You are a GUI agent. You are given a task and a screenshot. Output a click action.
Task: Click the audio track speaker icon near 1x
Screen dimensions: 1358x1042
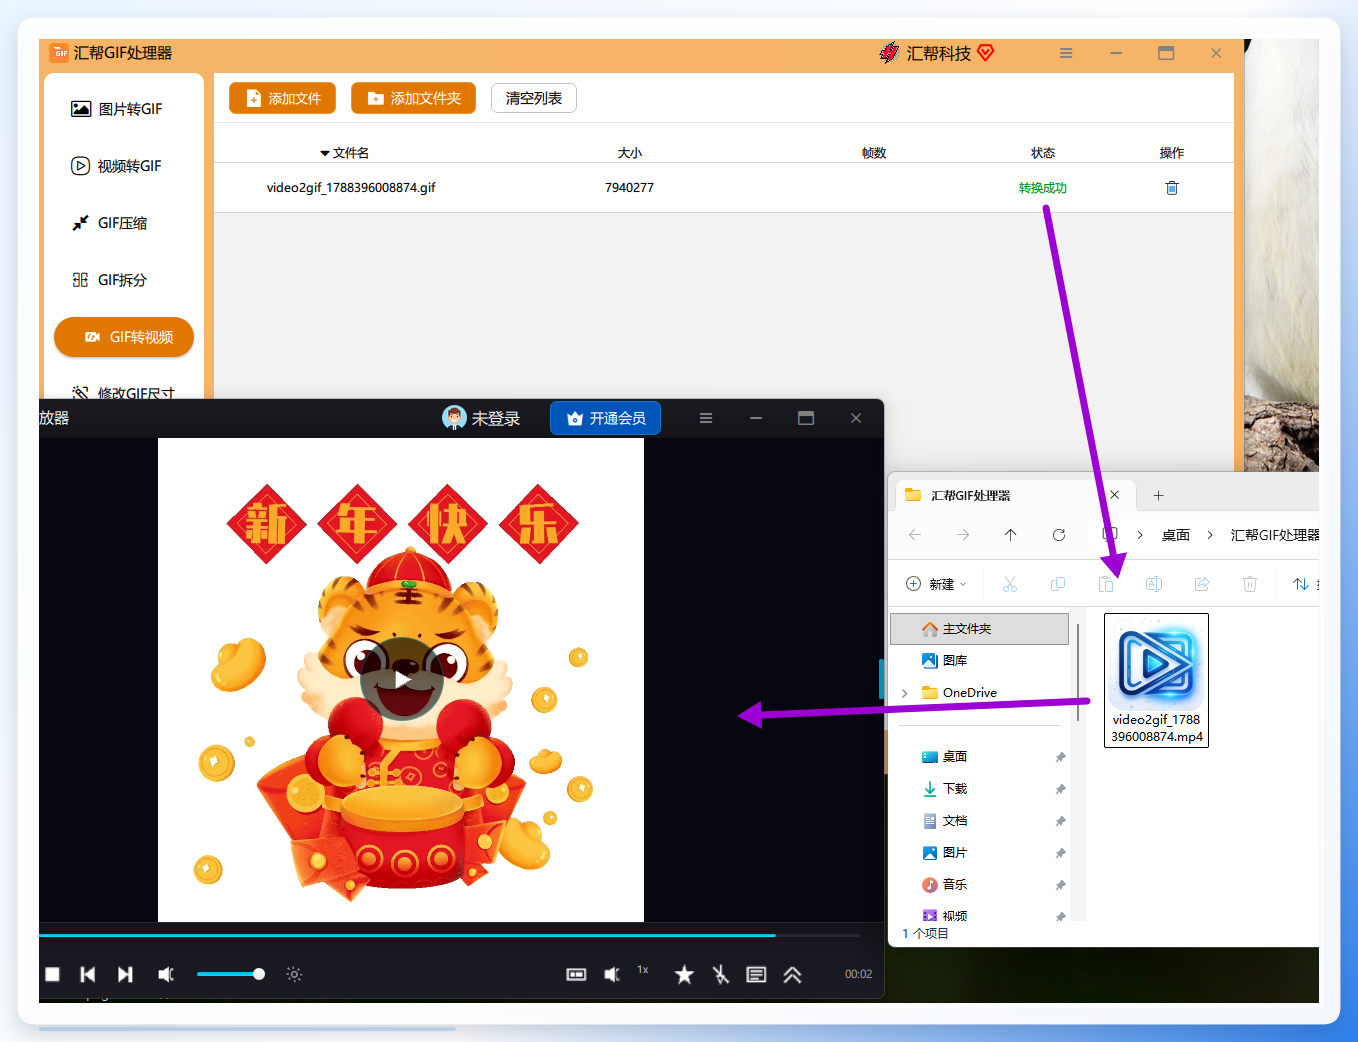click(612, 974)
